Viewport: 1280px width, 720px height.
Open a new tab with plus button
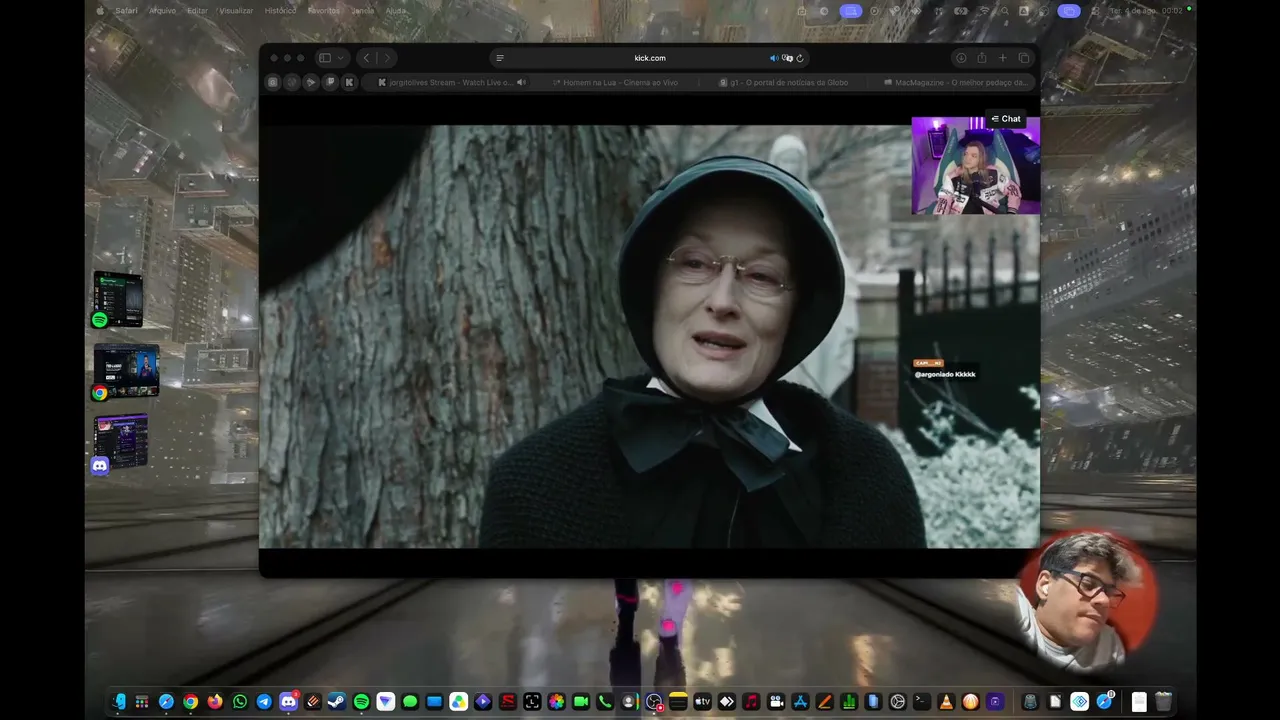(1003, 58)
